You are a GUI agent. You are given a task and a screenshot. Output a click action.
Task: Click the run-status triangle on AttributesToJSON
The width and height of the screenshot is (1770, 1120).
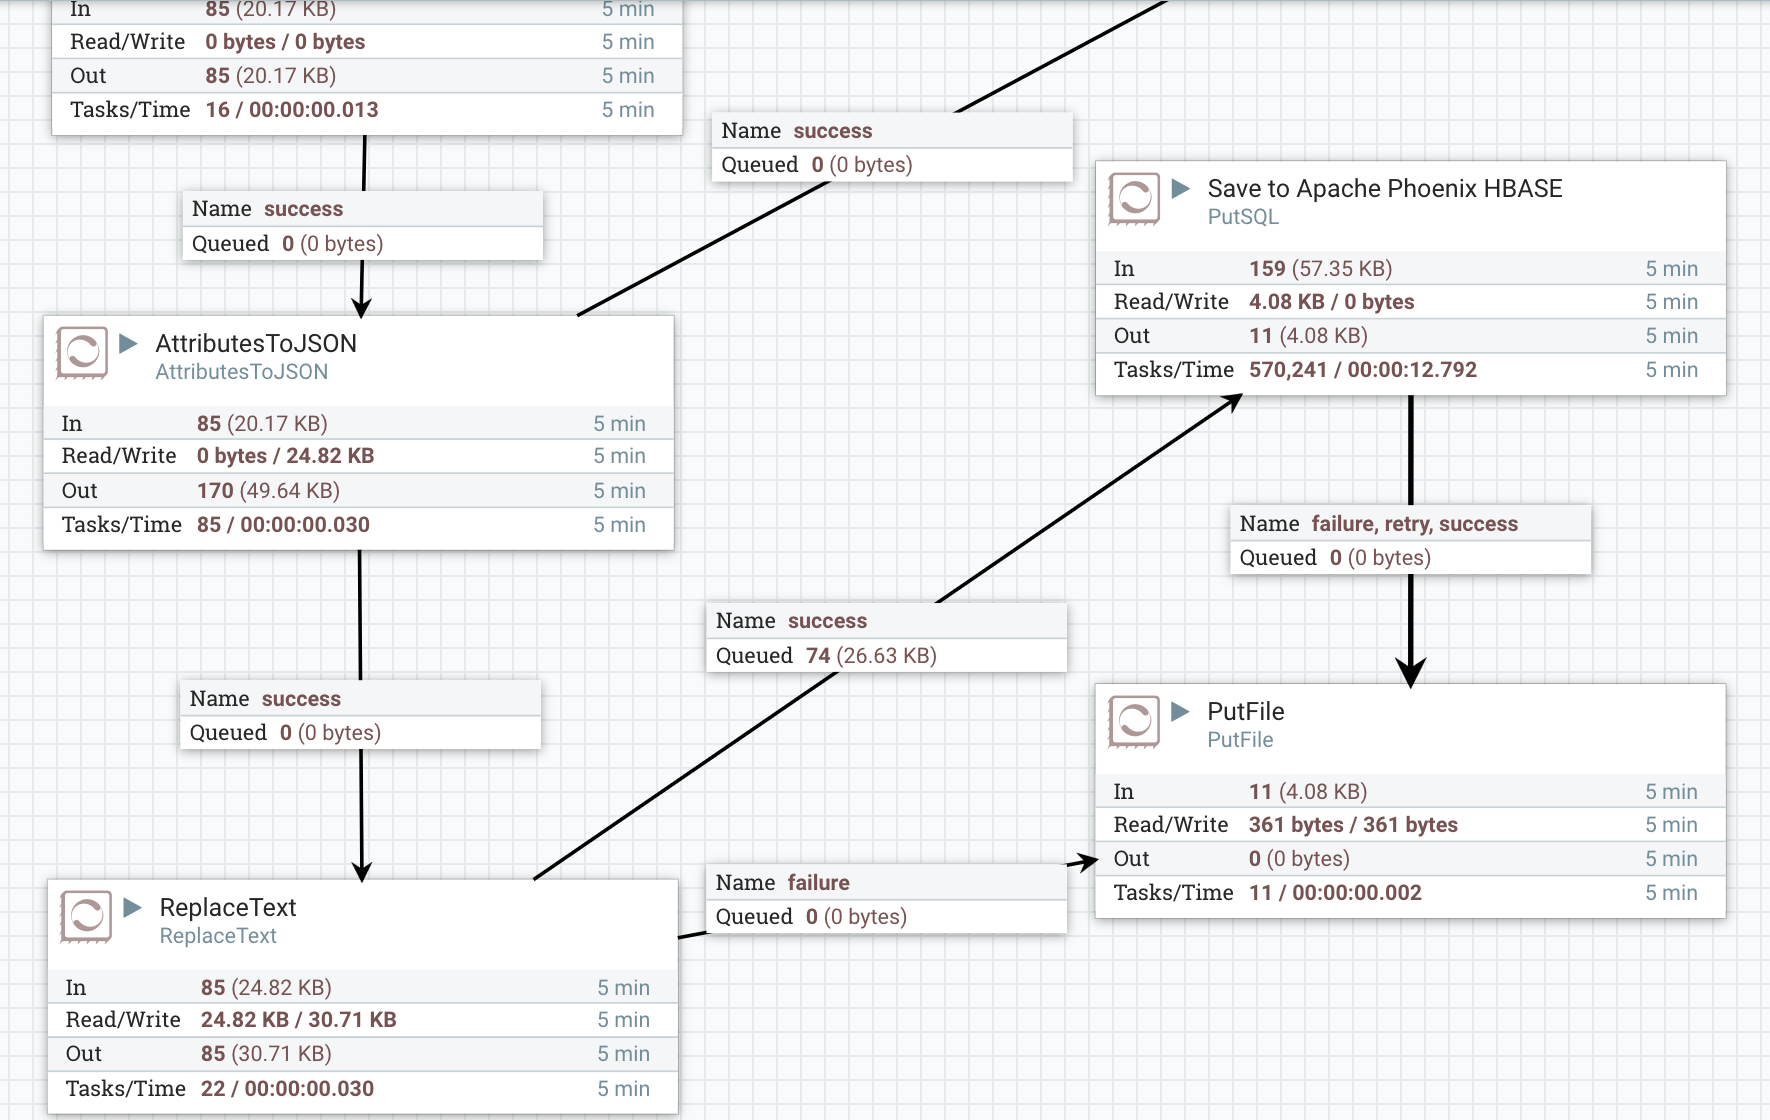[x=126, y=343]
